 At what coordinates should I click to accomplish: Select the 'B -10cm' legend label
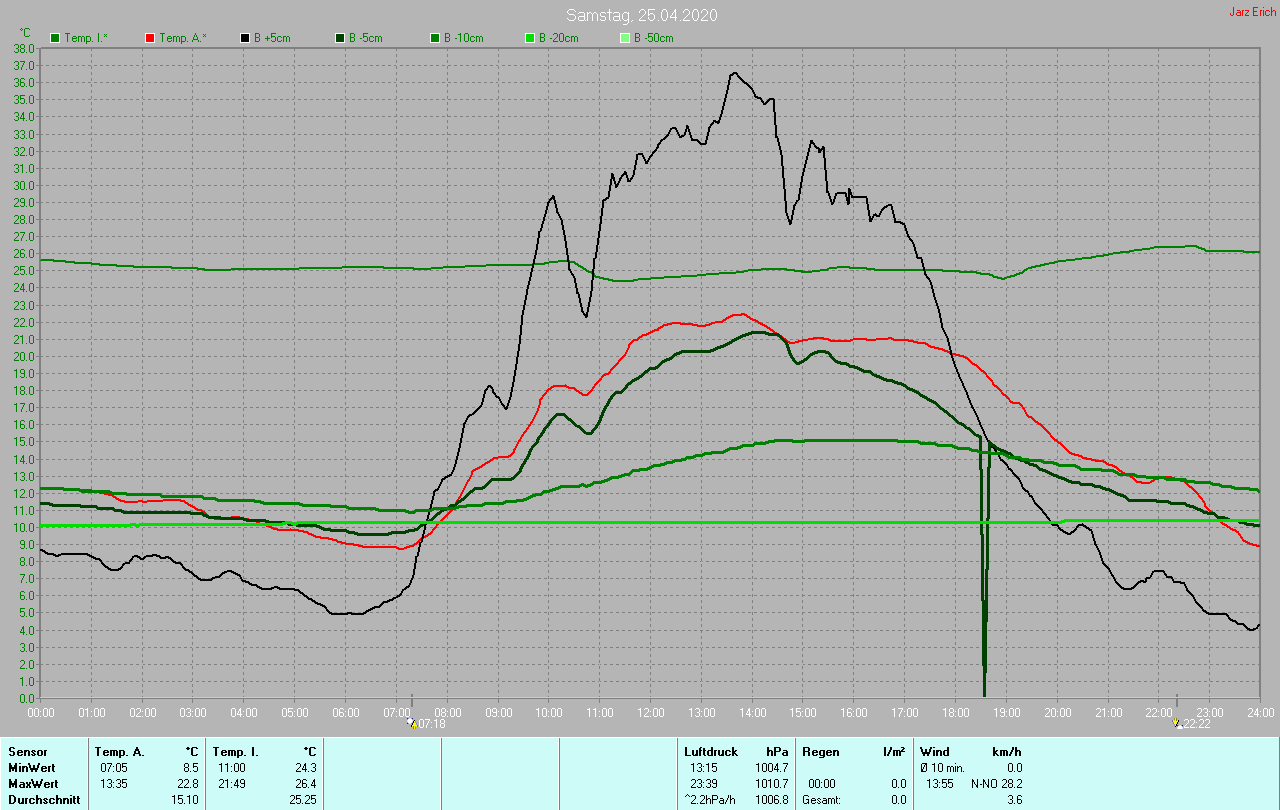tap(465, 38)
